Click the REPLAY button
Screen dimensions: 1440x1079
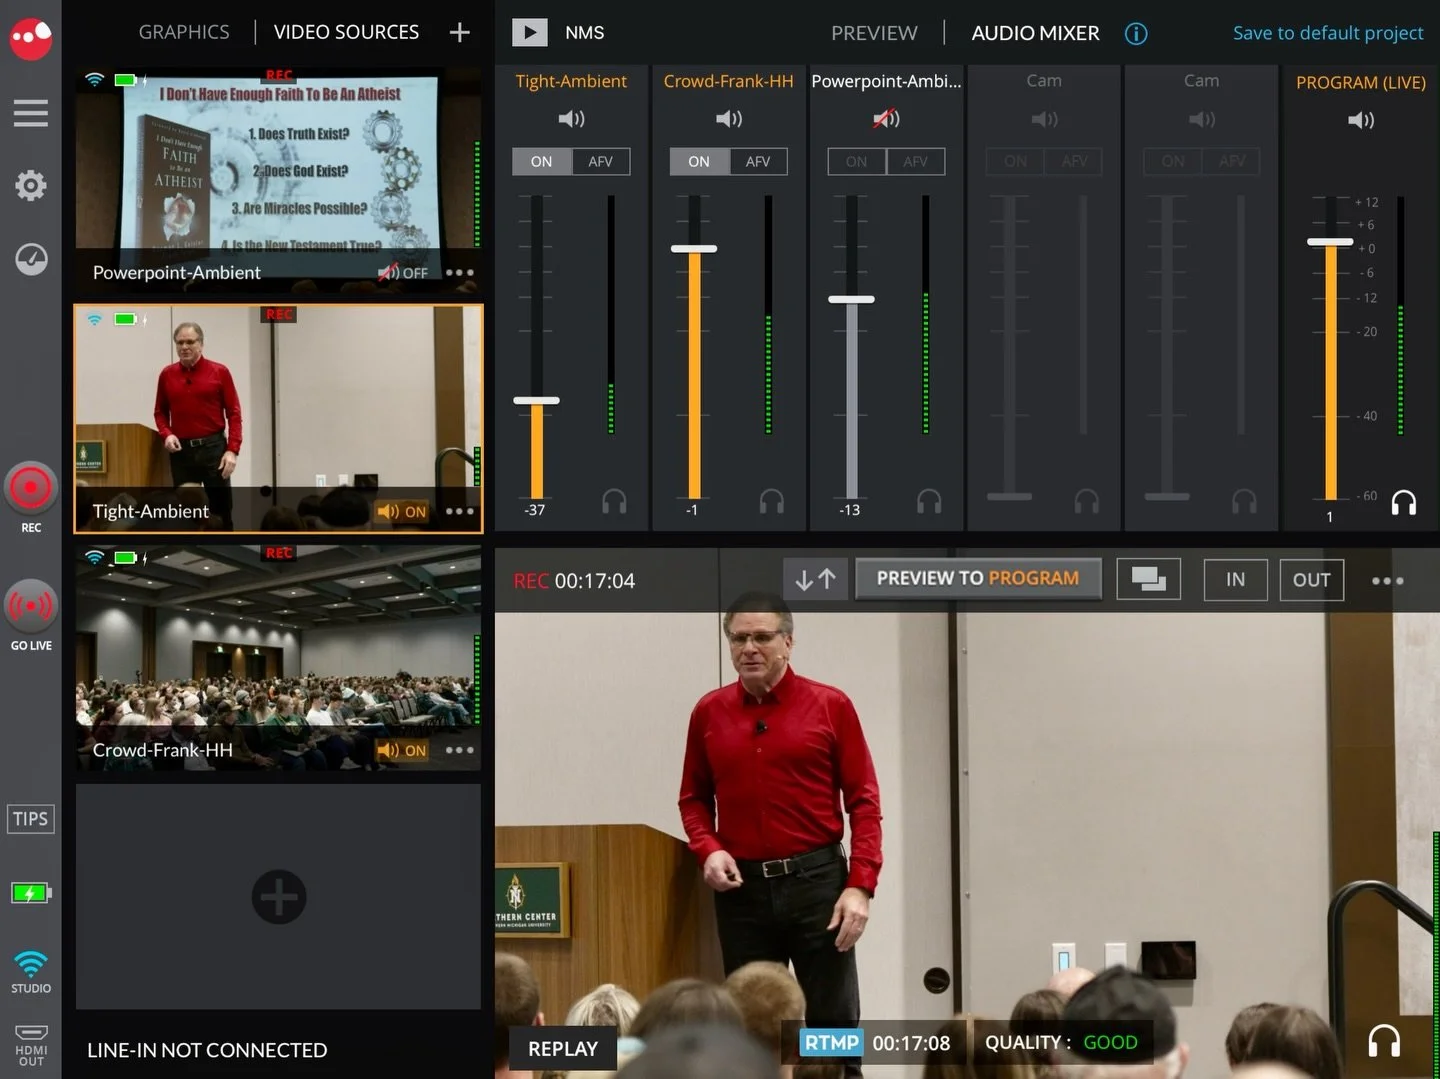click(563, 1049)
